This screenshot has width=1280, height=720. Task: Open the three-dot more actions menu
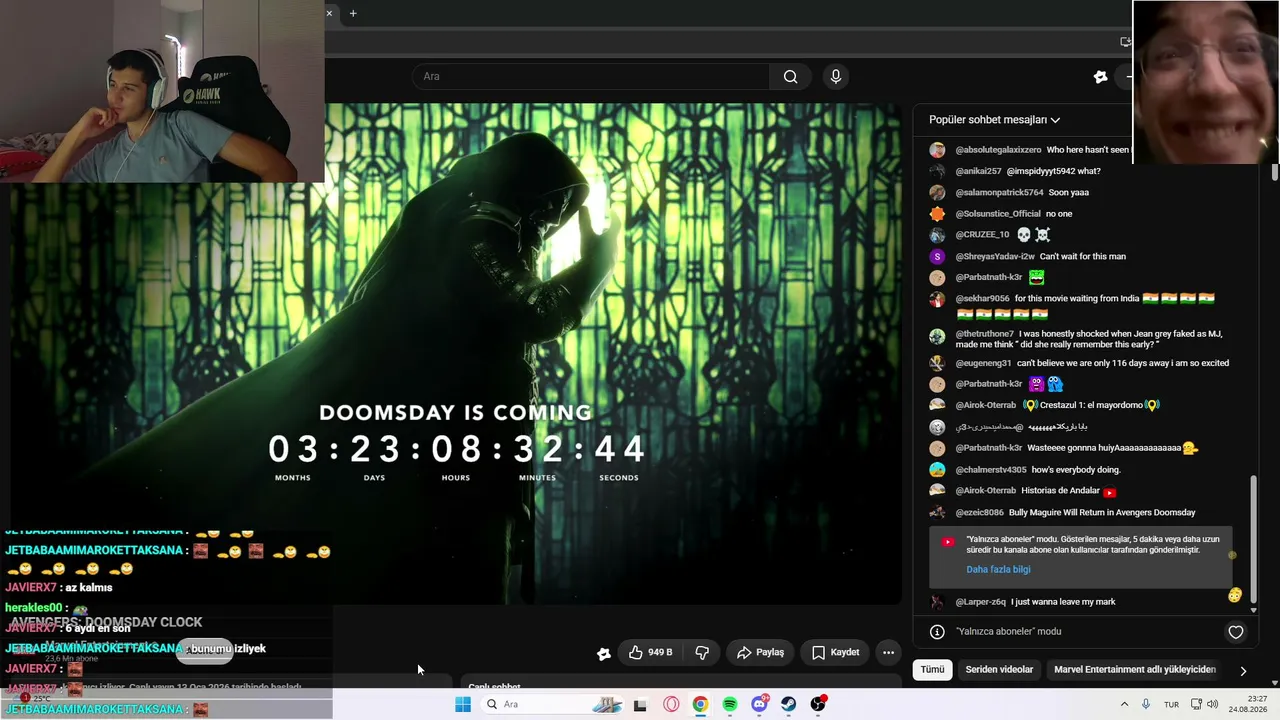(888, 652)
